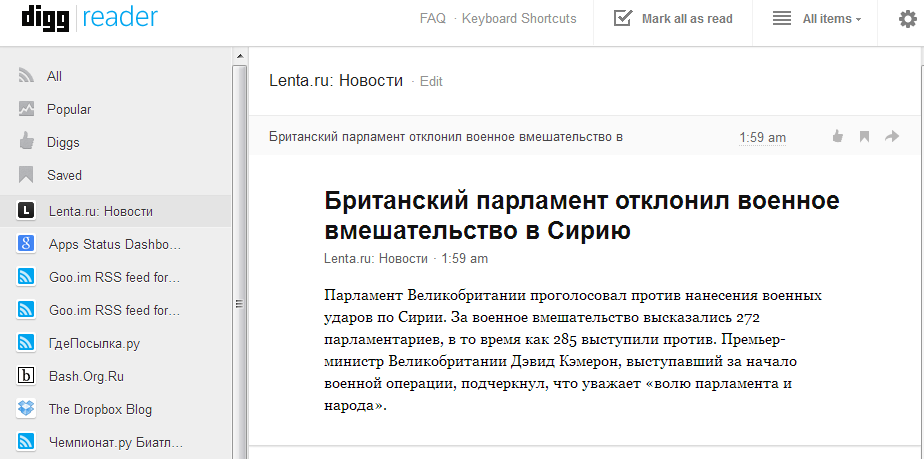Click the second Goo.im RSS feed icon
This screenshot has height=459, width=924.
pyautogui.click(x=26, y=310)
